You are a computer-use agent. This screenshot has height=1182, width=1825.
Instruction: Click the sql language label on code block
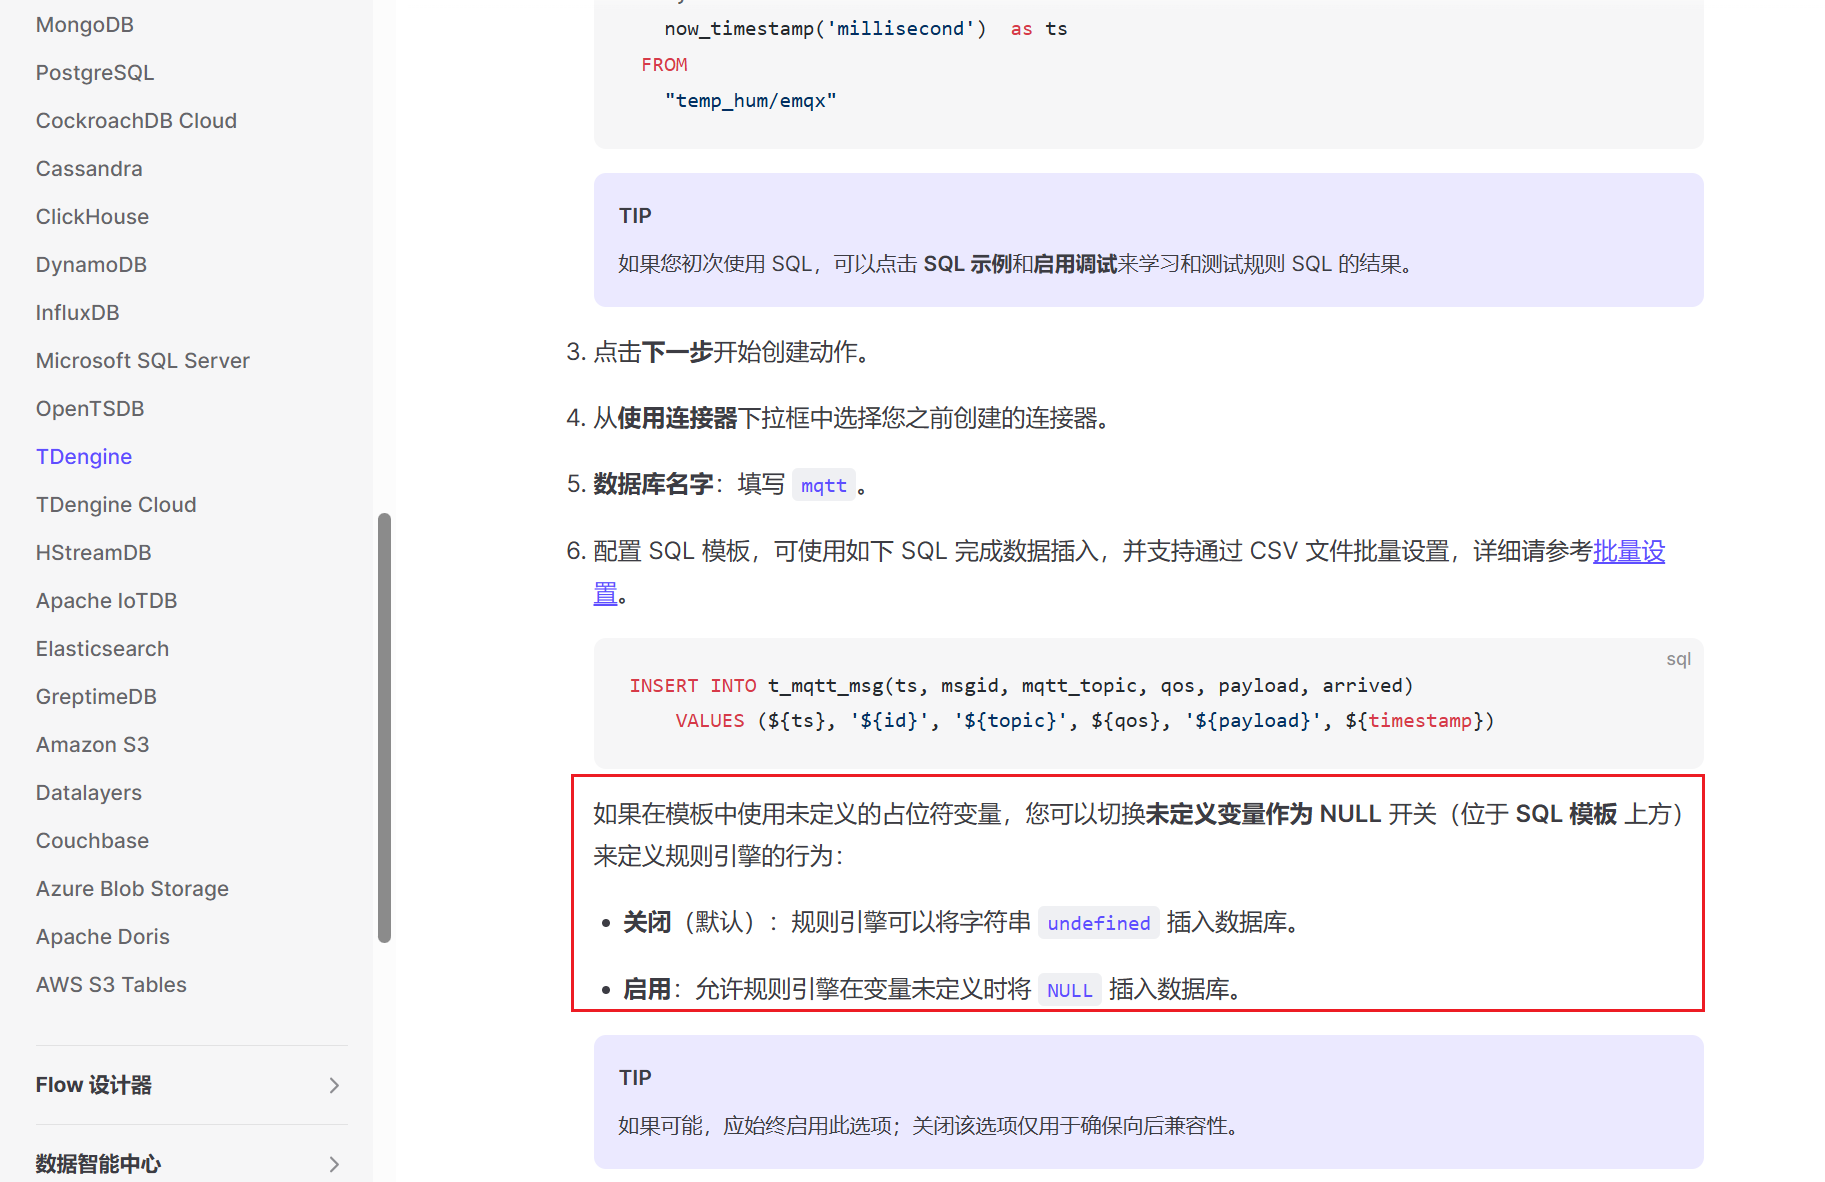tap(1679, 659)
